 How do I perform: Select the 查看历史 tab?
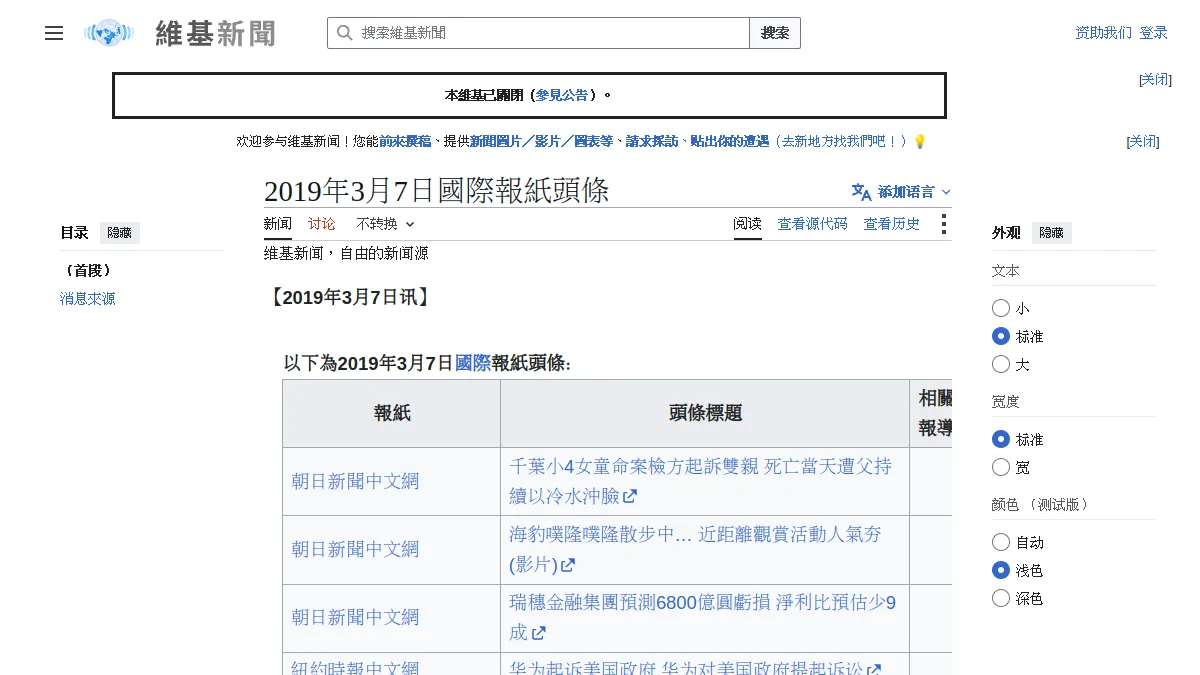tap(892, 224)
